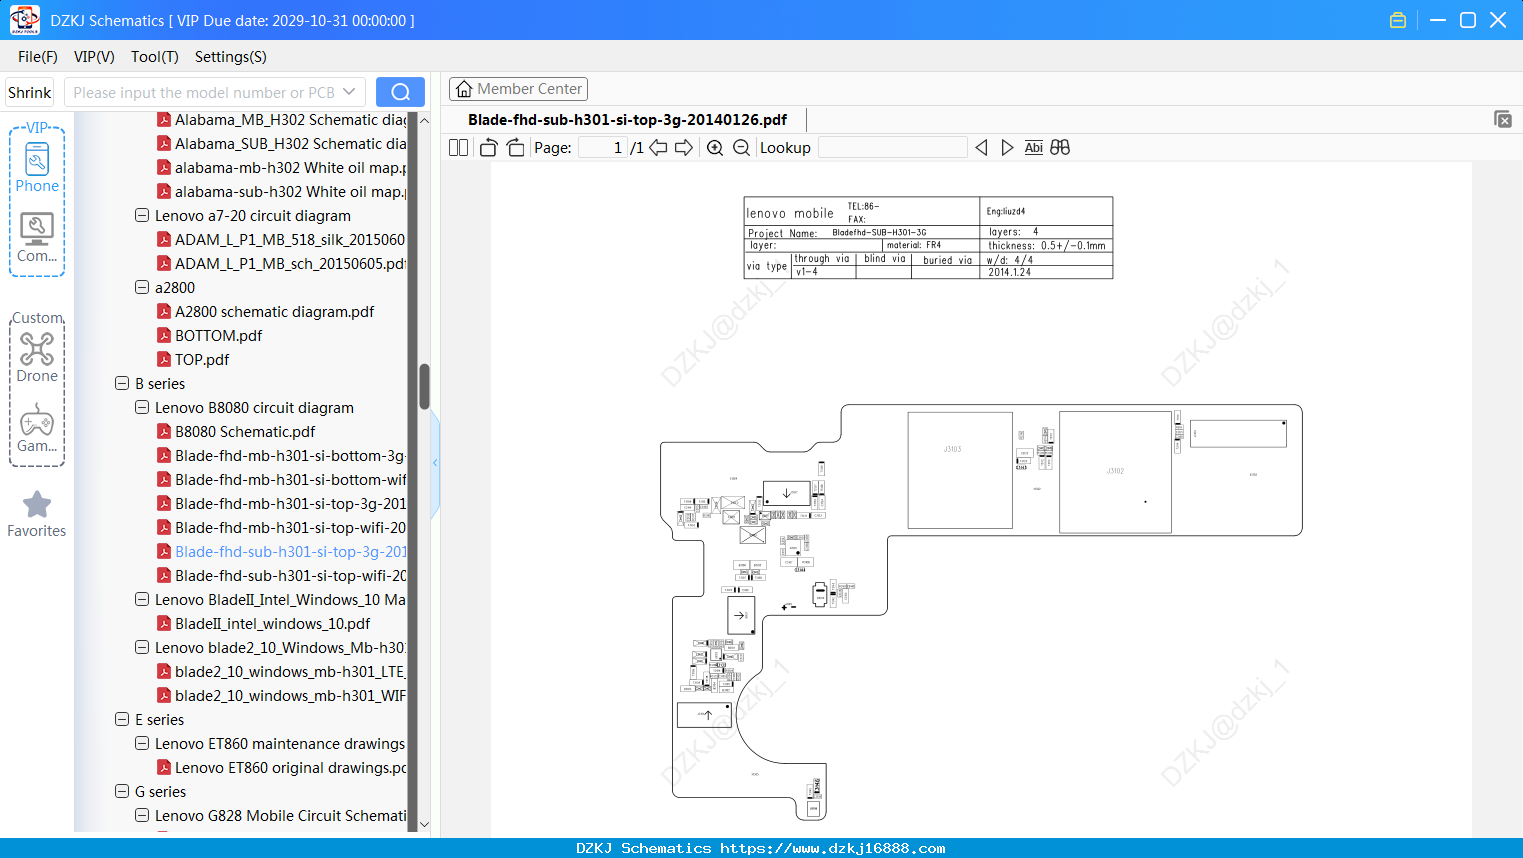Viewport: 1523px width, 858px height.
Task: Rotate the page clockwise
Action: click(x=516, y=148)
